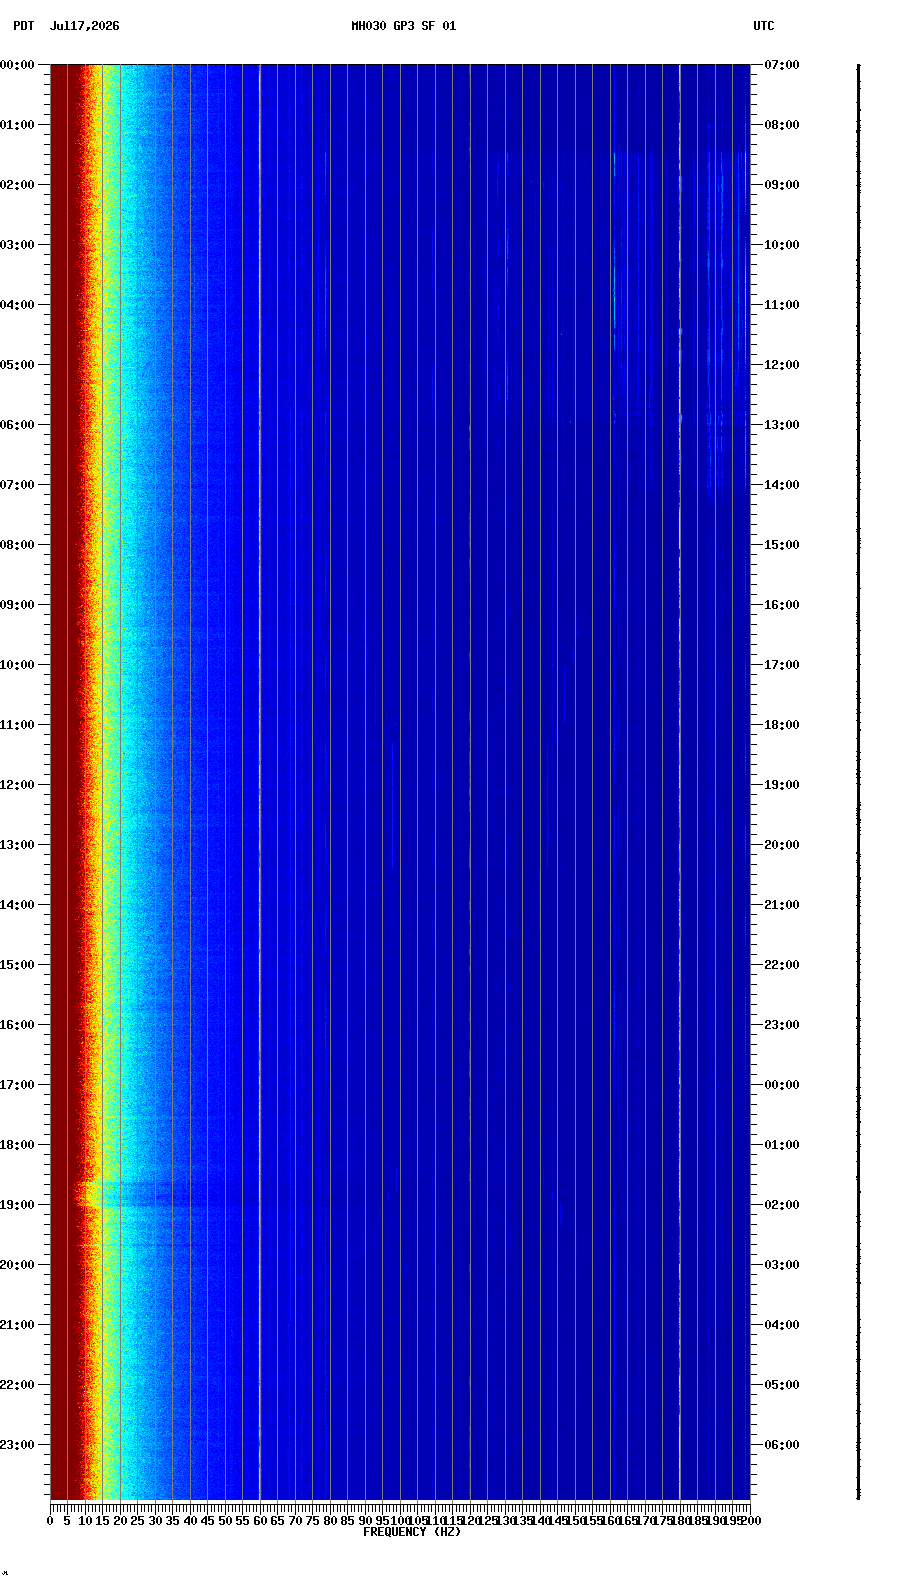This screenshot has width=902, height=1584.
Task: Click the FREQUENCY (HZ) axis title
Action: coord(412,1532)
